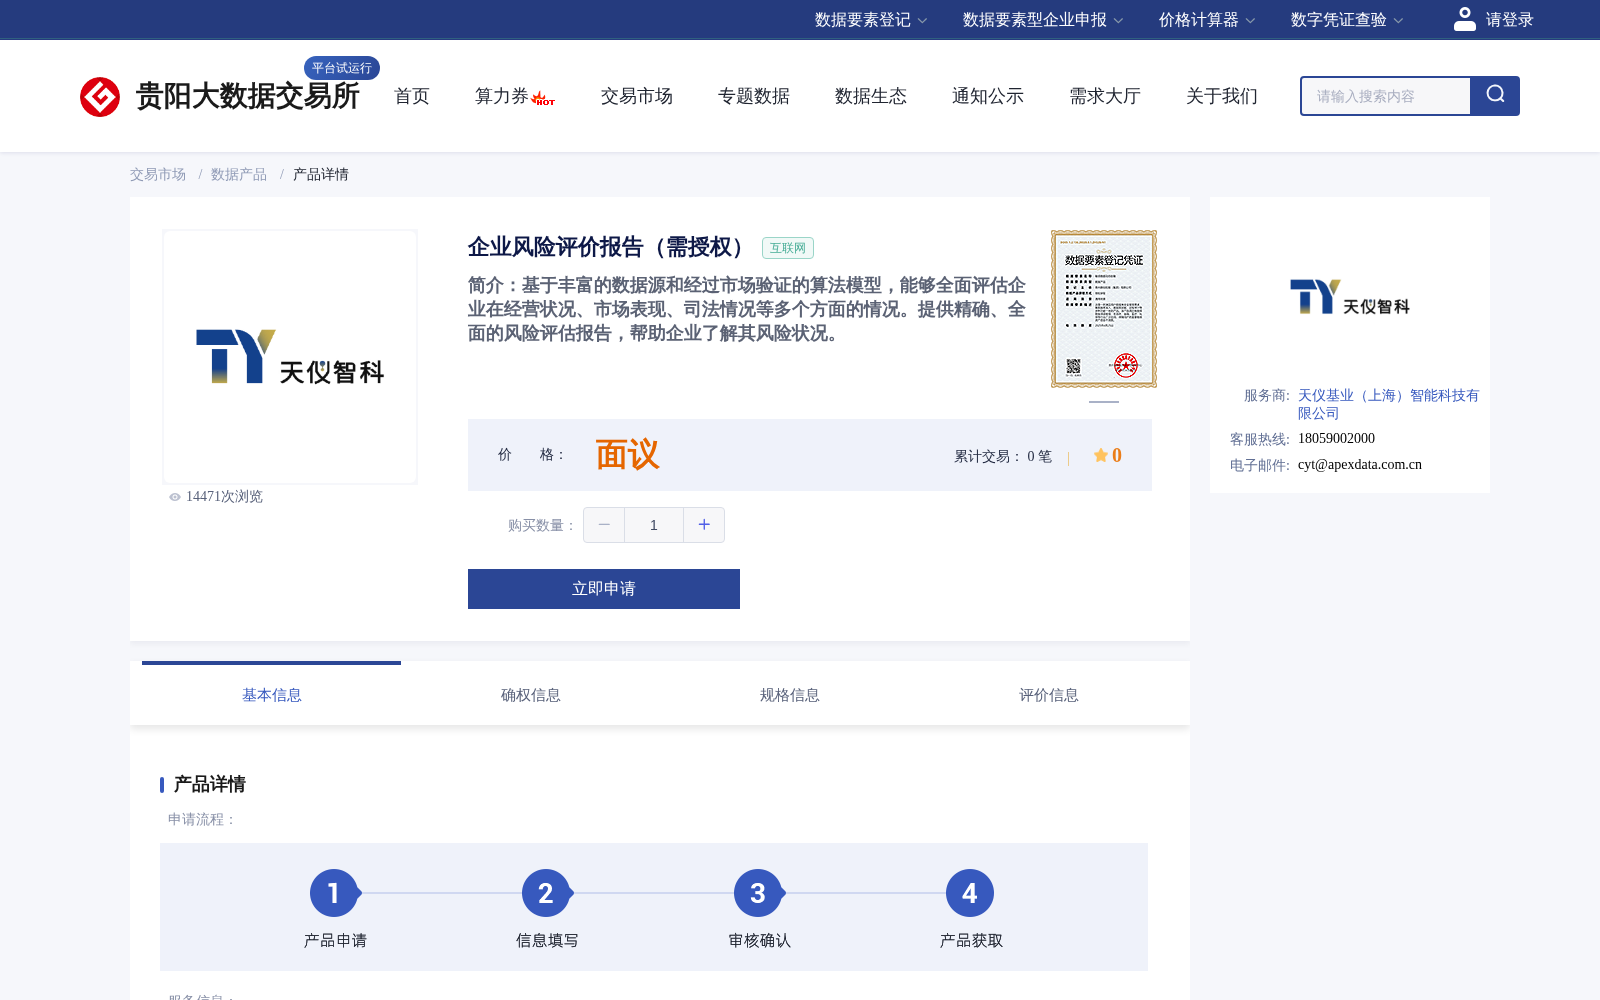Screen dimensions: 1600x1000
Task: Click the 互联网 category tag
Action: pyautogui.click(x=788, y=248)
